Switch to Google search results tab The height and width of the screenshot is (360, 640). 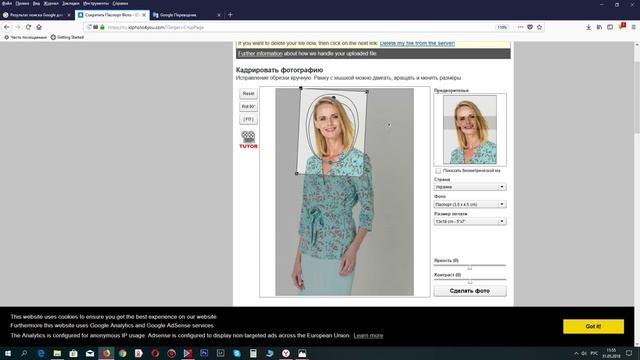tap(36, 15)
